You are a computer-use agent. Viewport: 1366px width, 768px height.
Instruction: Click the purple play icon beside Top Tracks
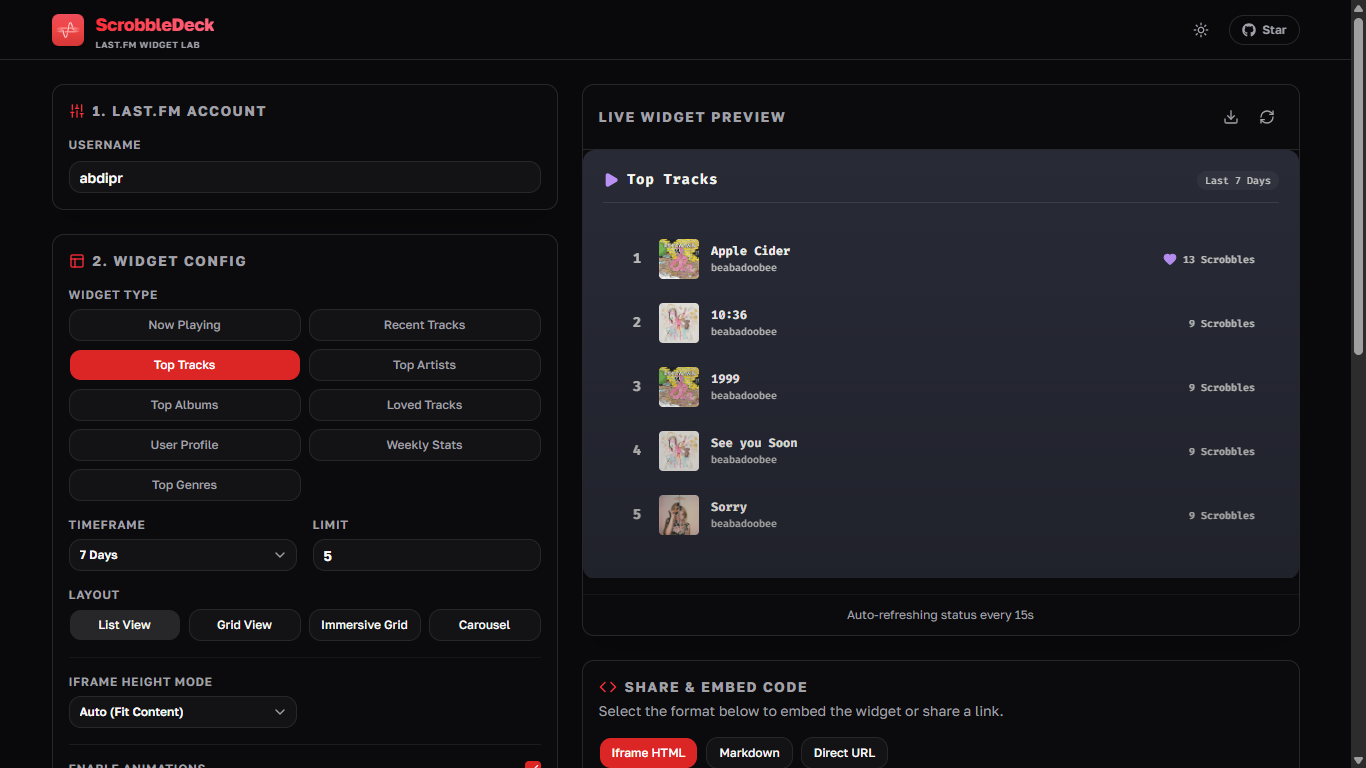pyautogui.click(x=611, y=180)
